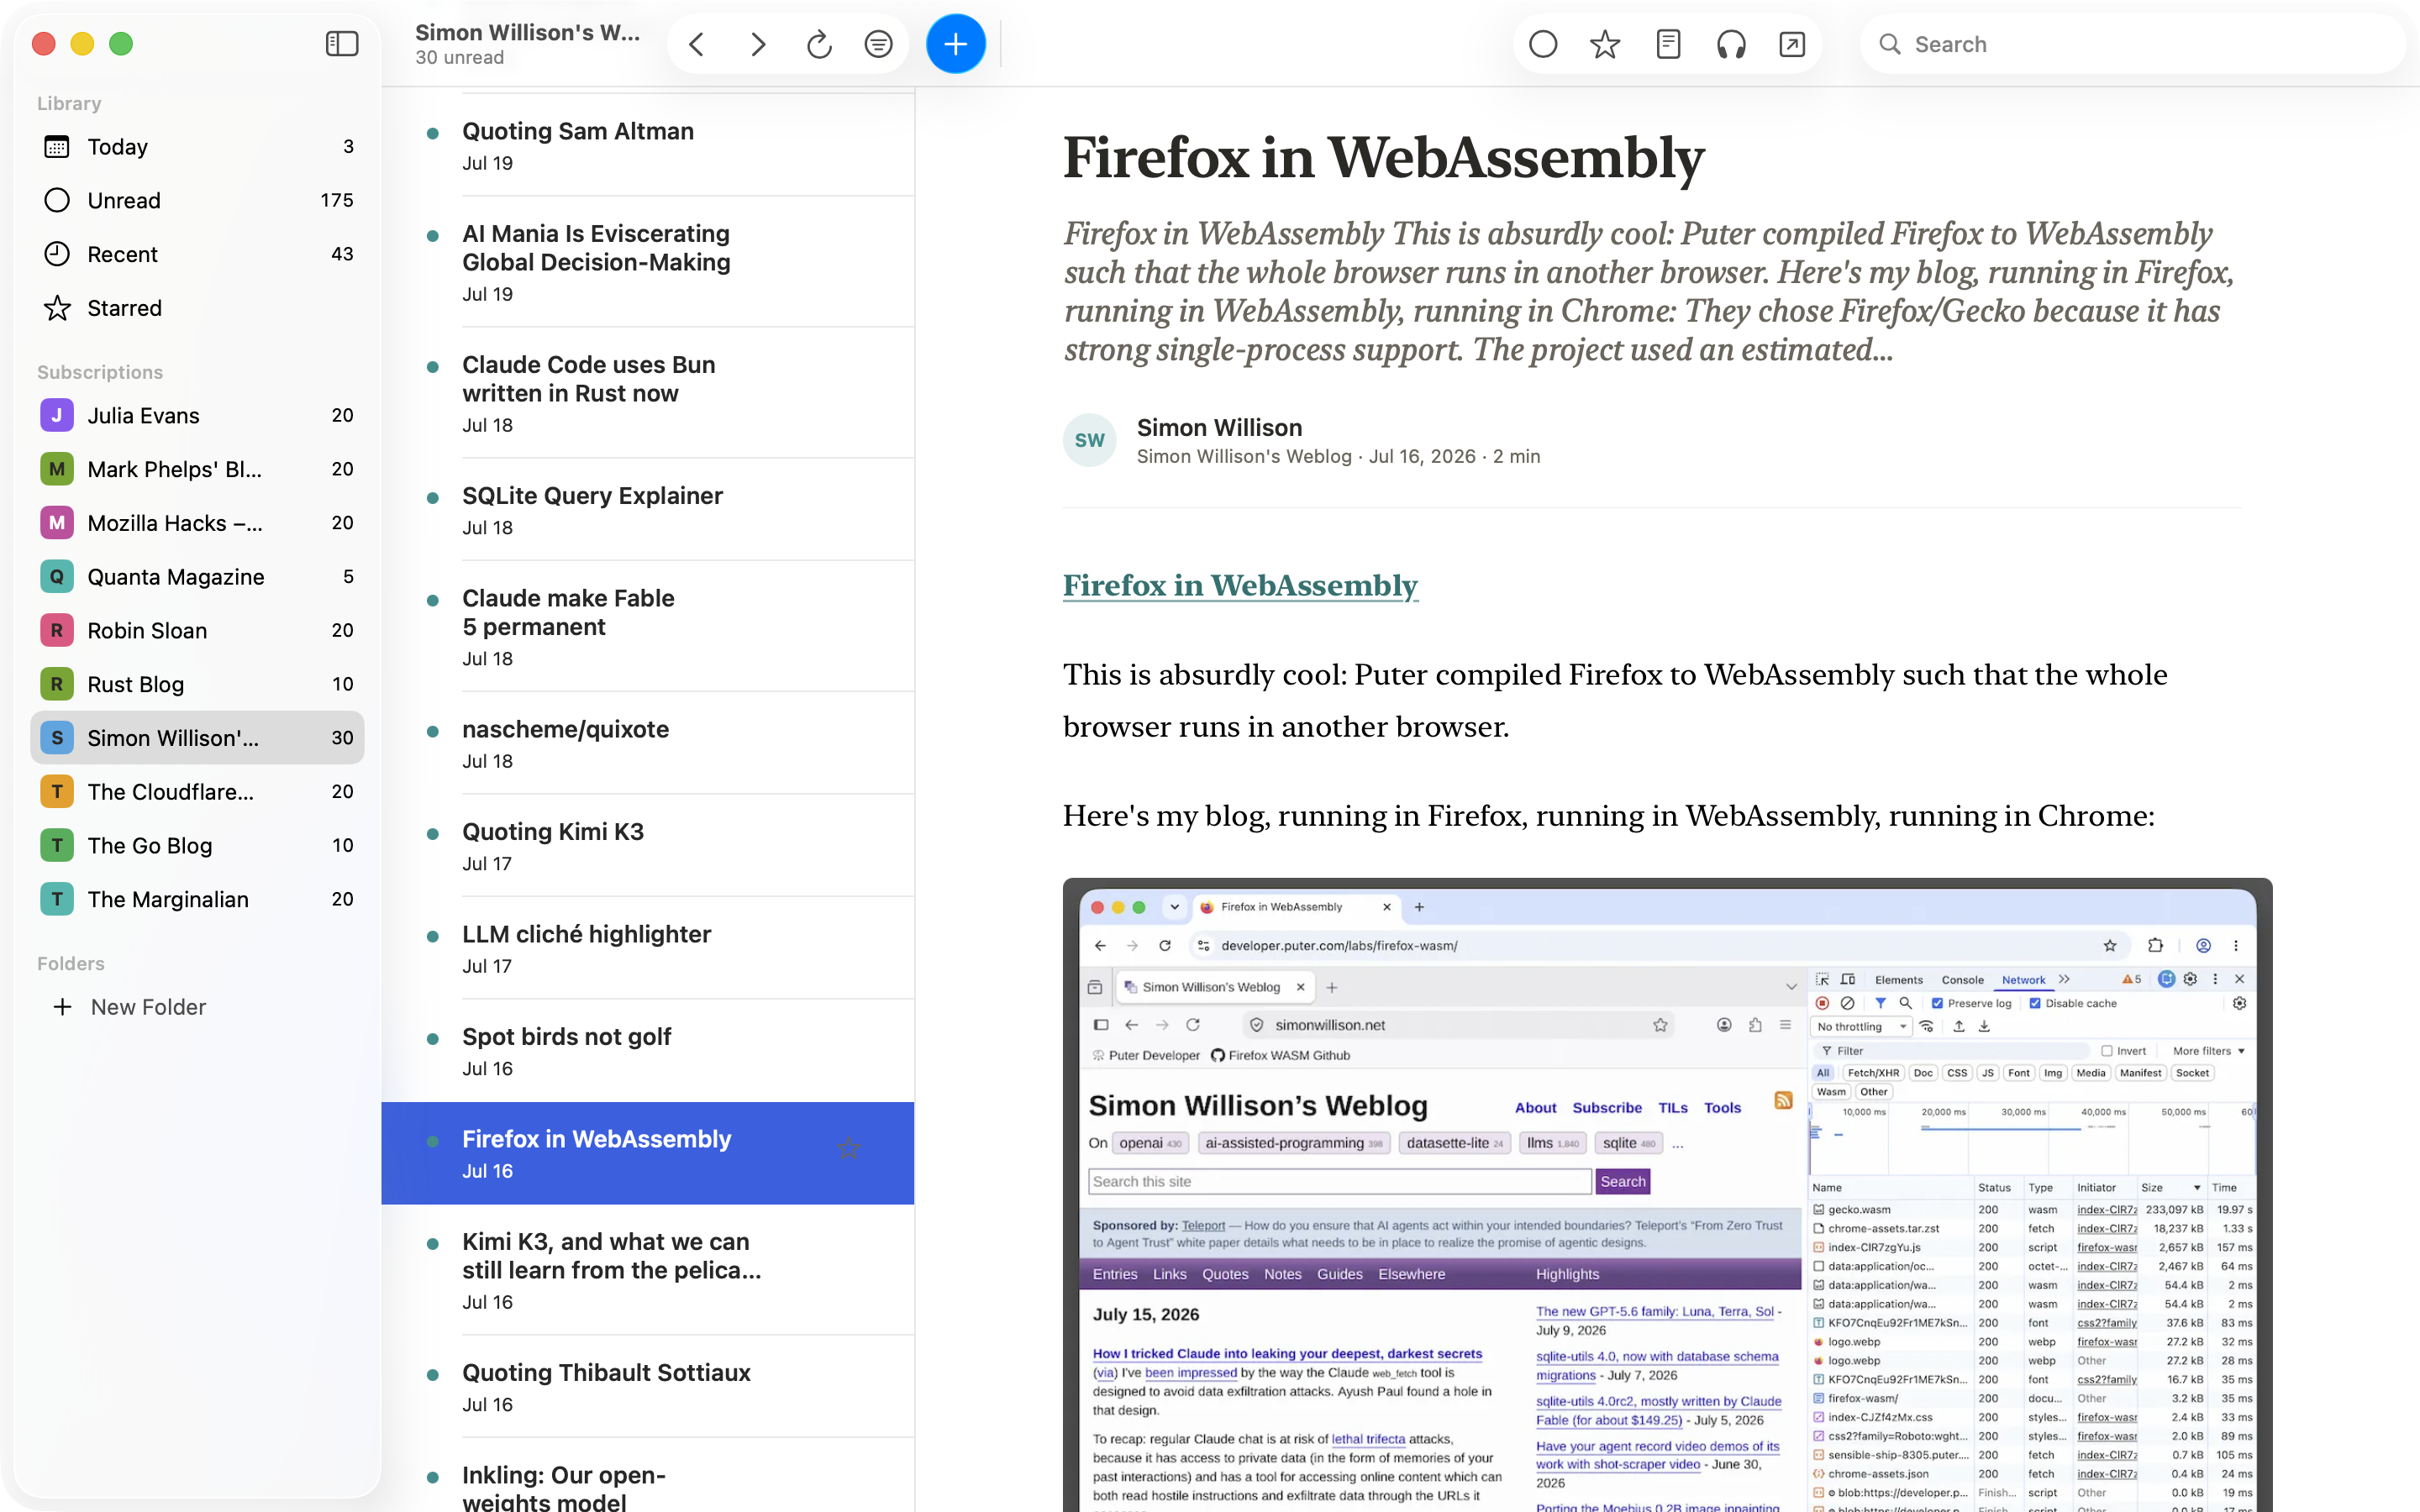
Task: Click the unread dot beside 'LLM cliché highlighter'
Action: coord(433,936)
